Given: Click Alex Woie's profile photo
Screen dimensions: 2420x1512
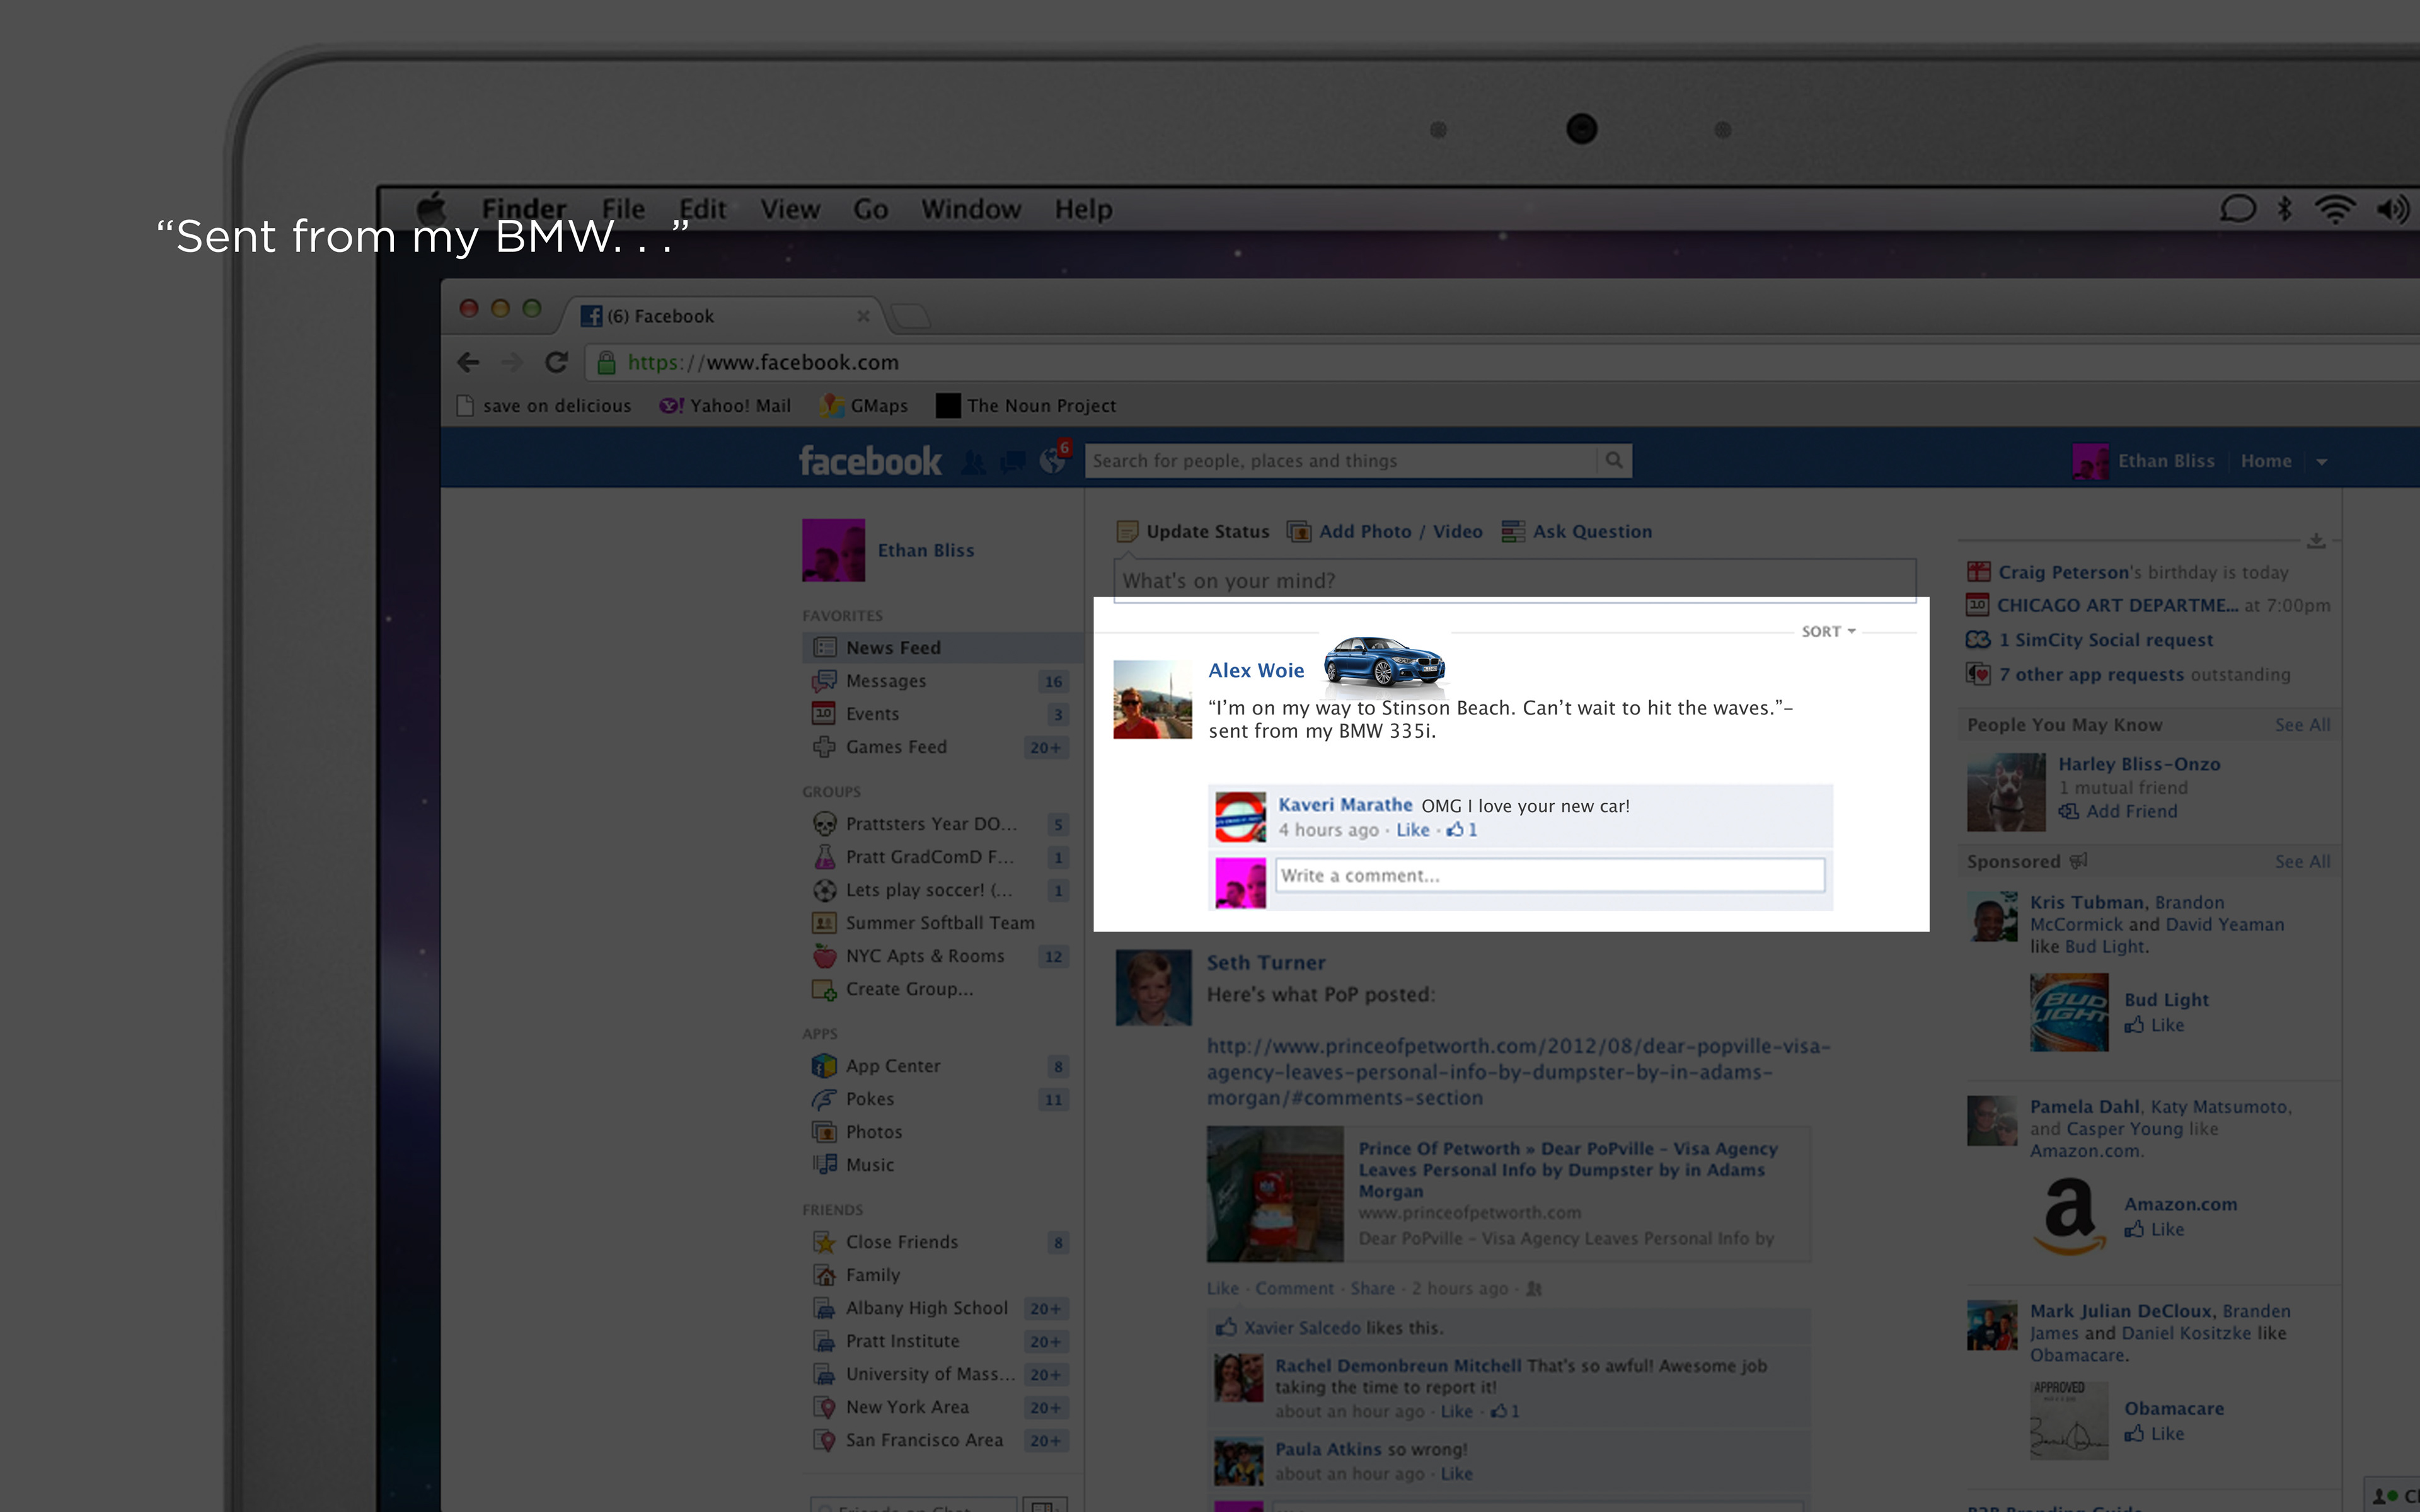Looking at the screenshot, I should [x=1152, y=700].
